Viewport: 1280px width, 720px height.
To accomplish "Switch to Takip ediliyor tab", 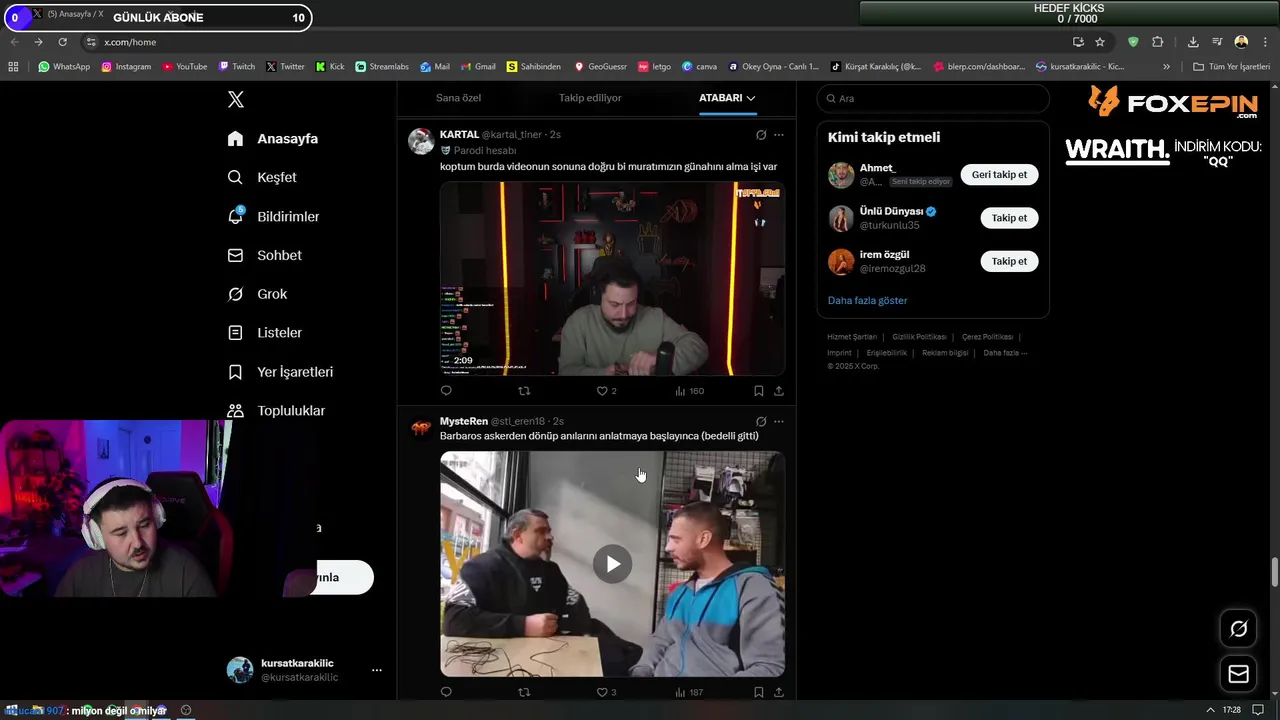I will click(590, 98).
